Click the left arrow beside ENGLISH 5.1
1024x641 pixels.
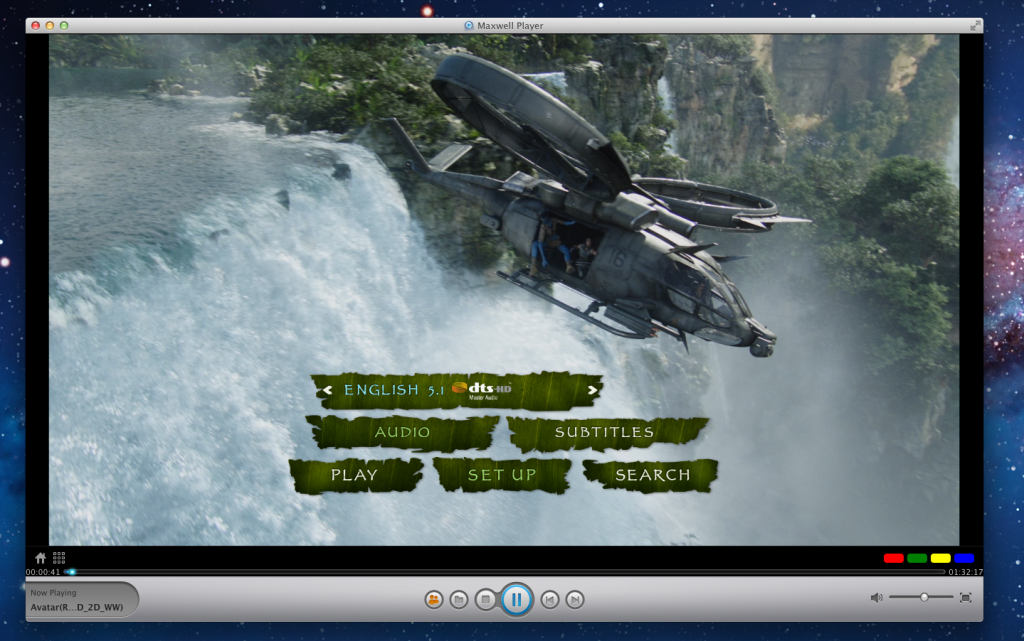[330, 388]
